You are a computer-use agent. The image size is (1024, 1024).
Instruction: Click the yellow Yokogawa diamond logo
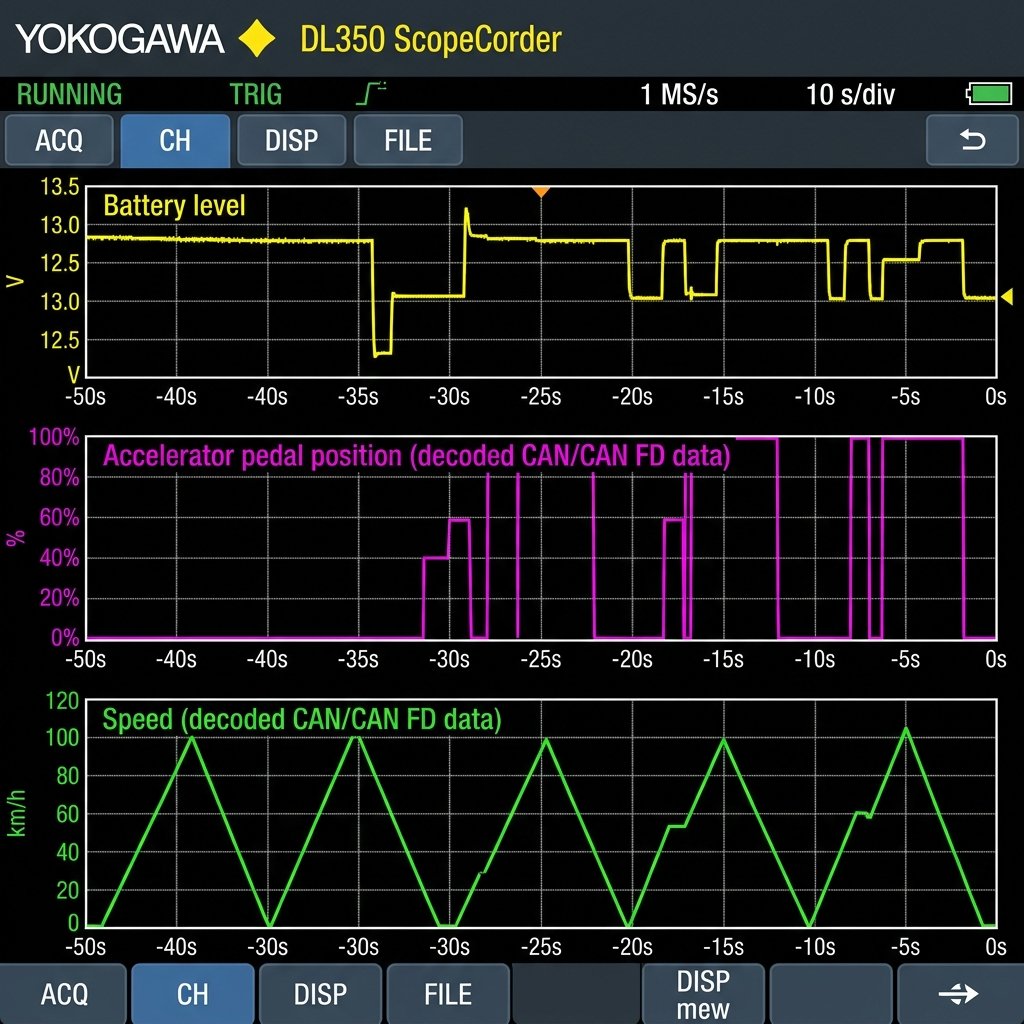coord(257,39)
